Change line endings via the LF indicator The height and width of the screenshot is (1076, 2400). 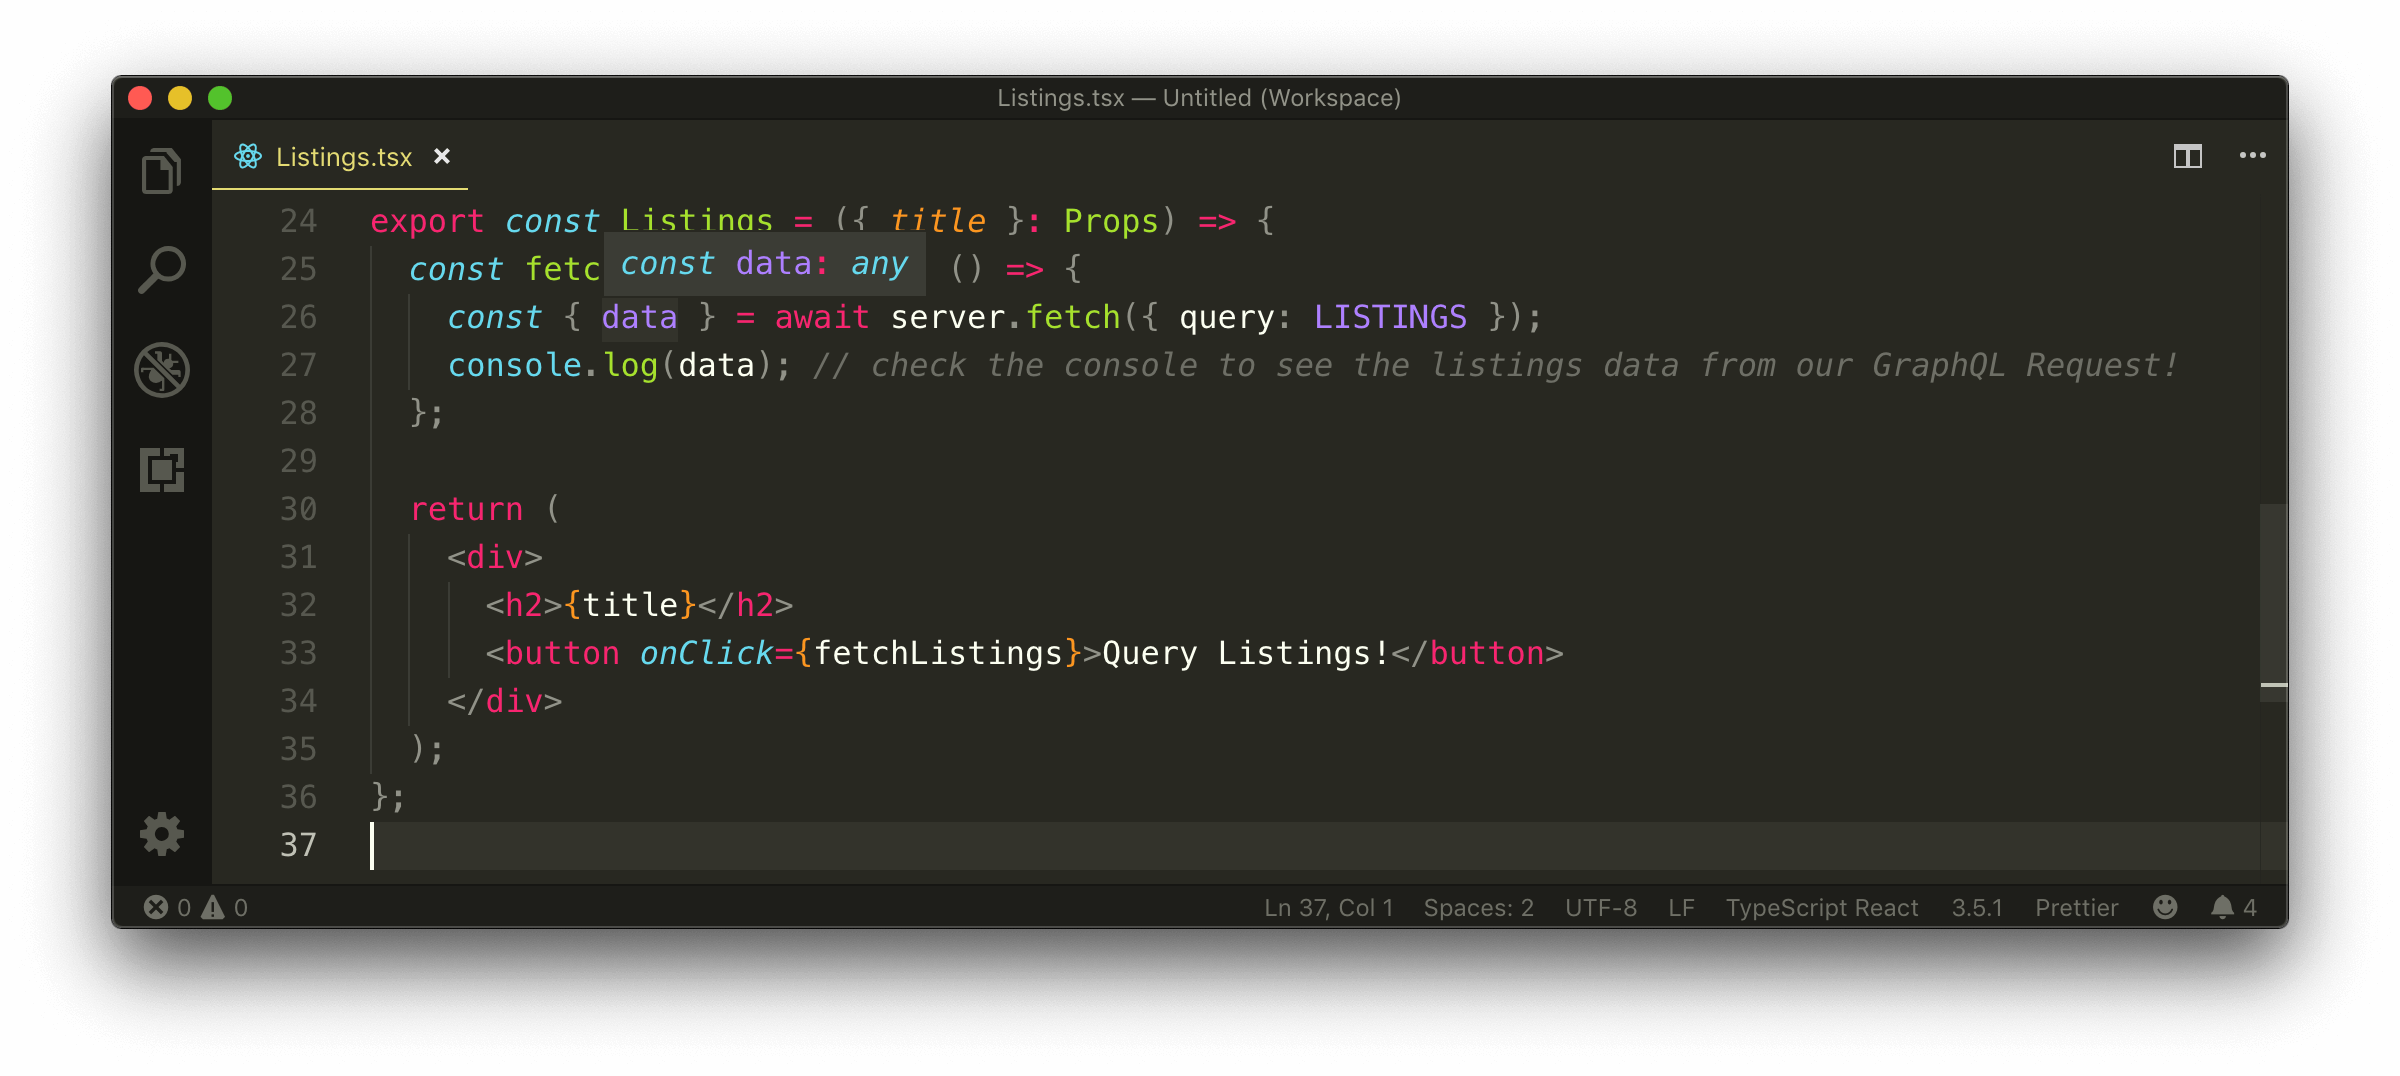coord(1681,907)
